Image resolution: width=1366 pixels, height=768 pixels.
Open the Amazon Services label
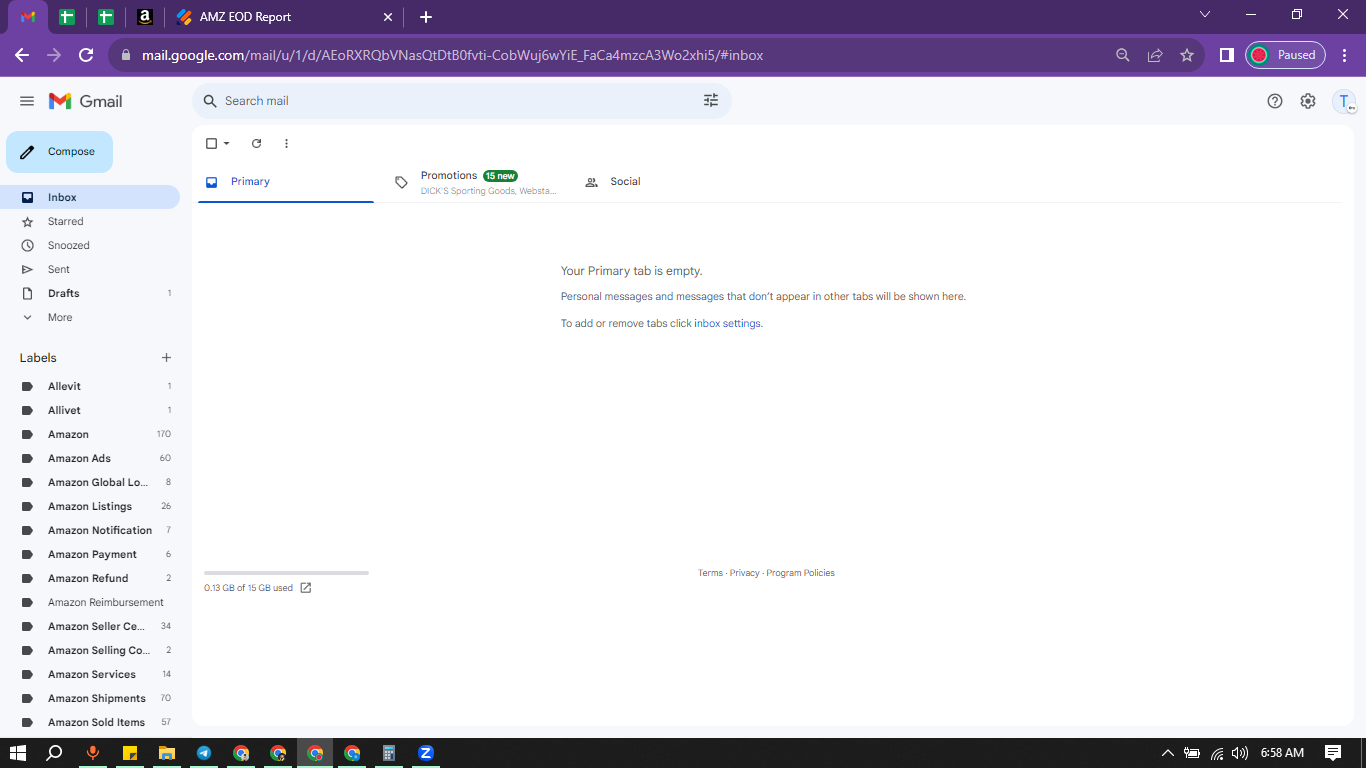pyautogui.click(x=90, y=674)
